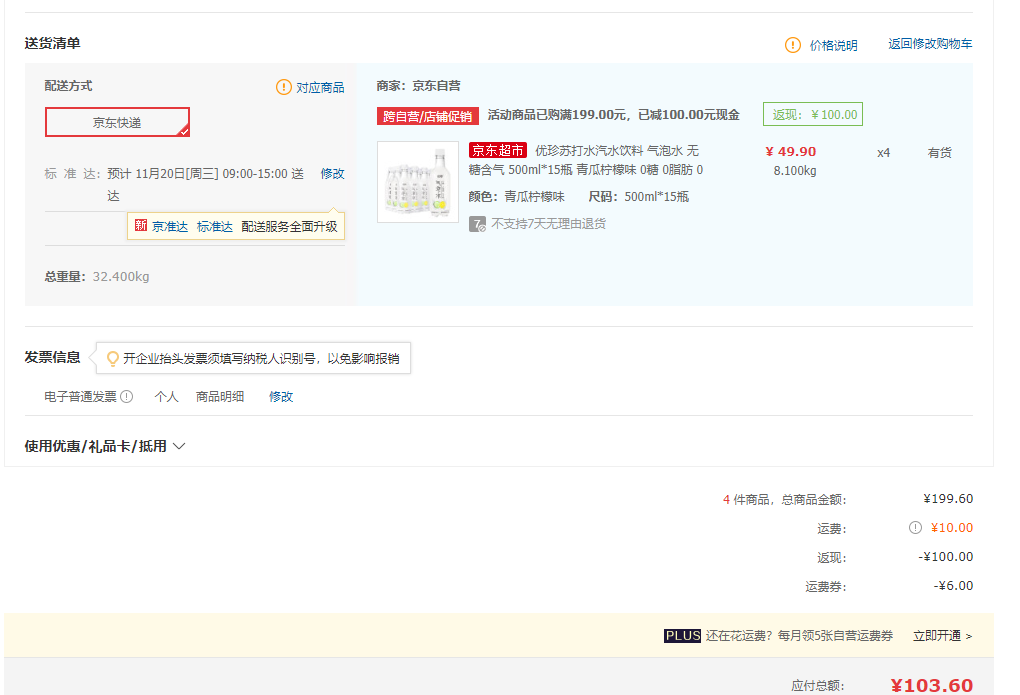Click the total weight 32.400kg

point(121,277)
